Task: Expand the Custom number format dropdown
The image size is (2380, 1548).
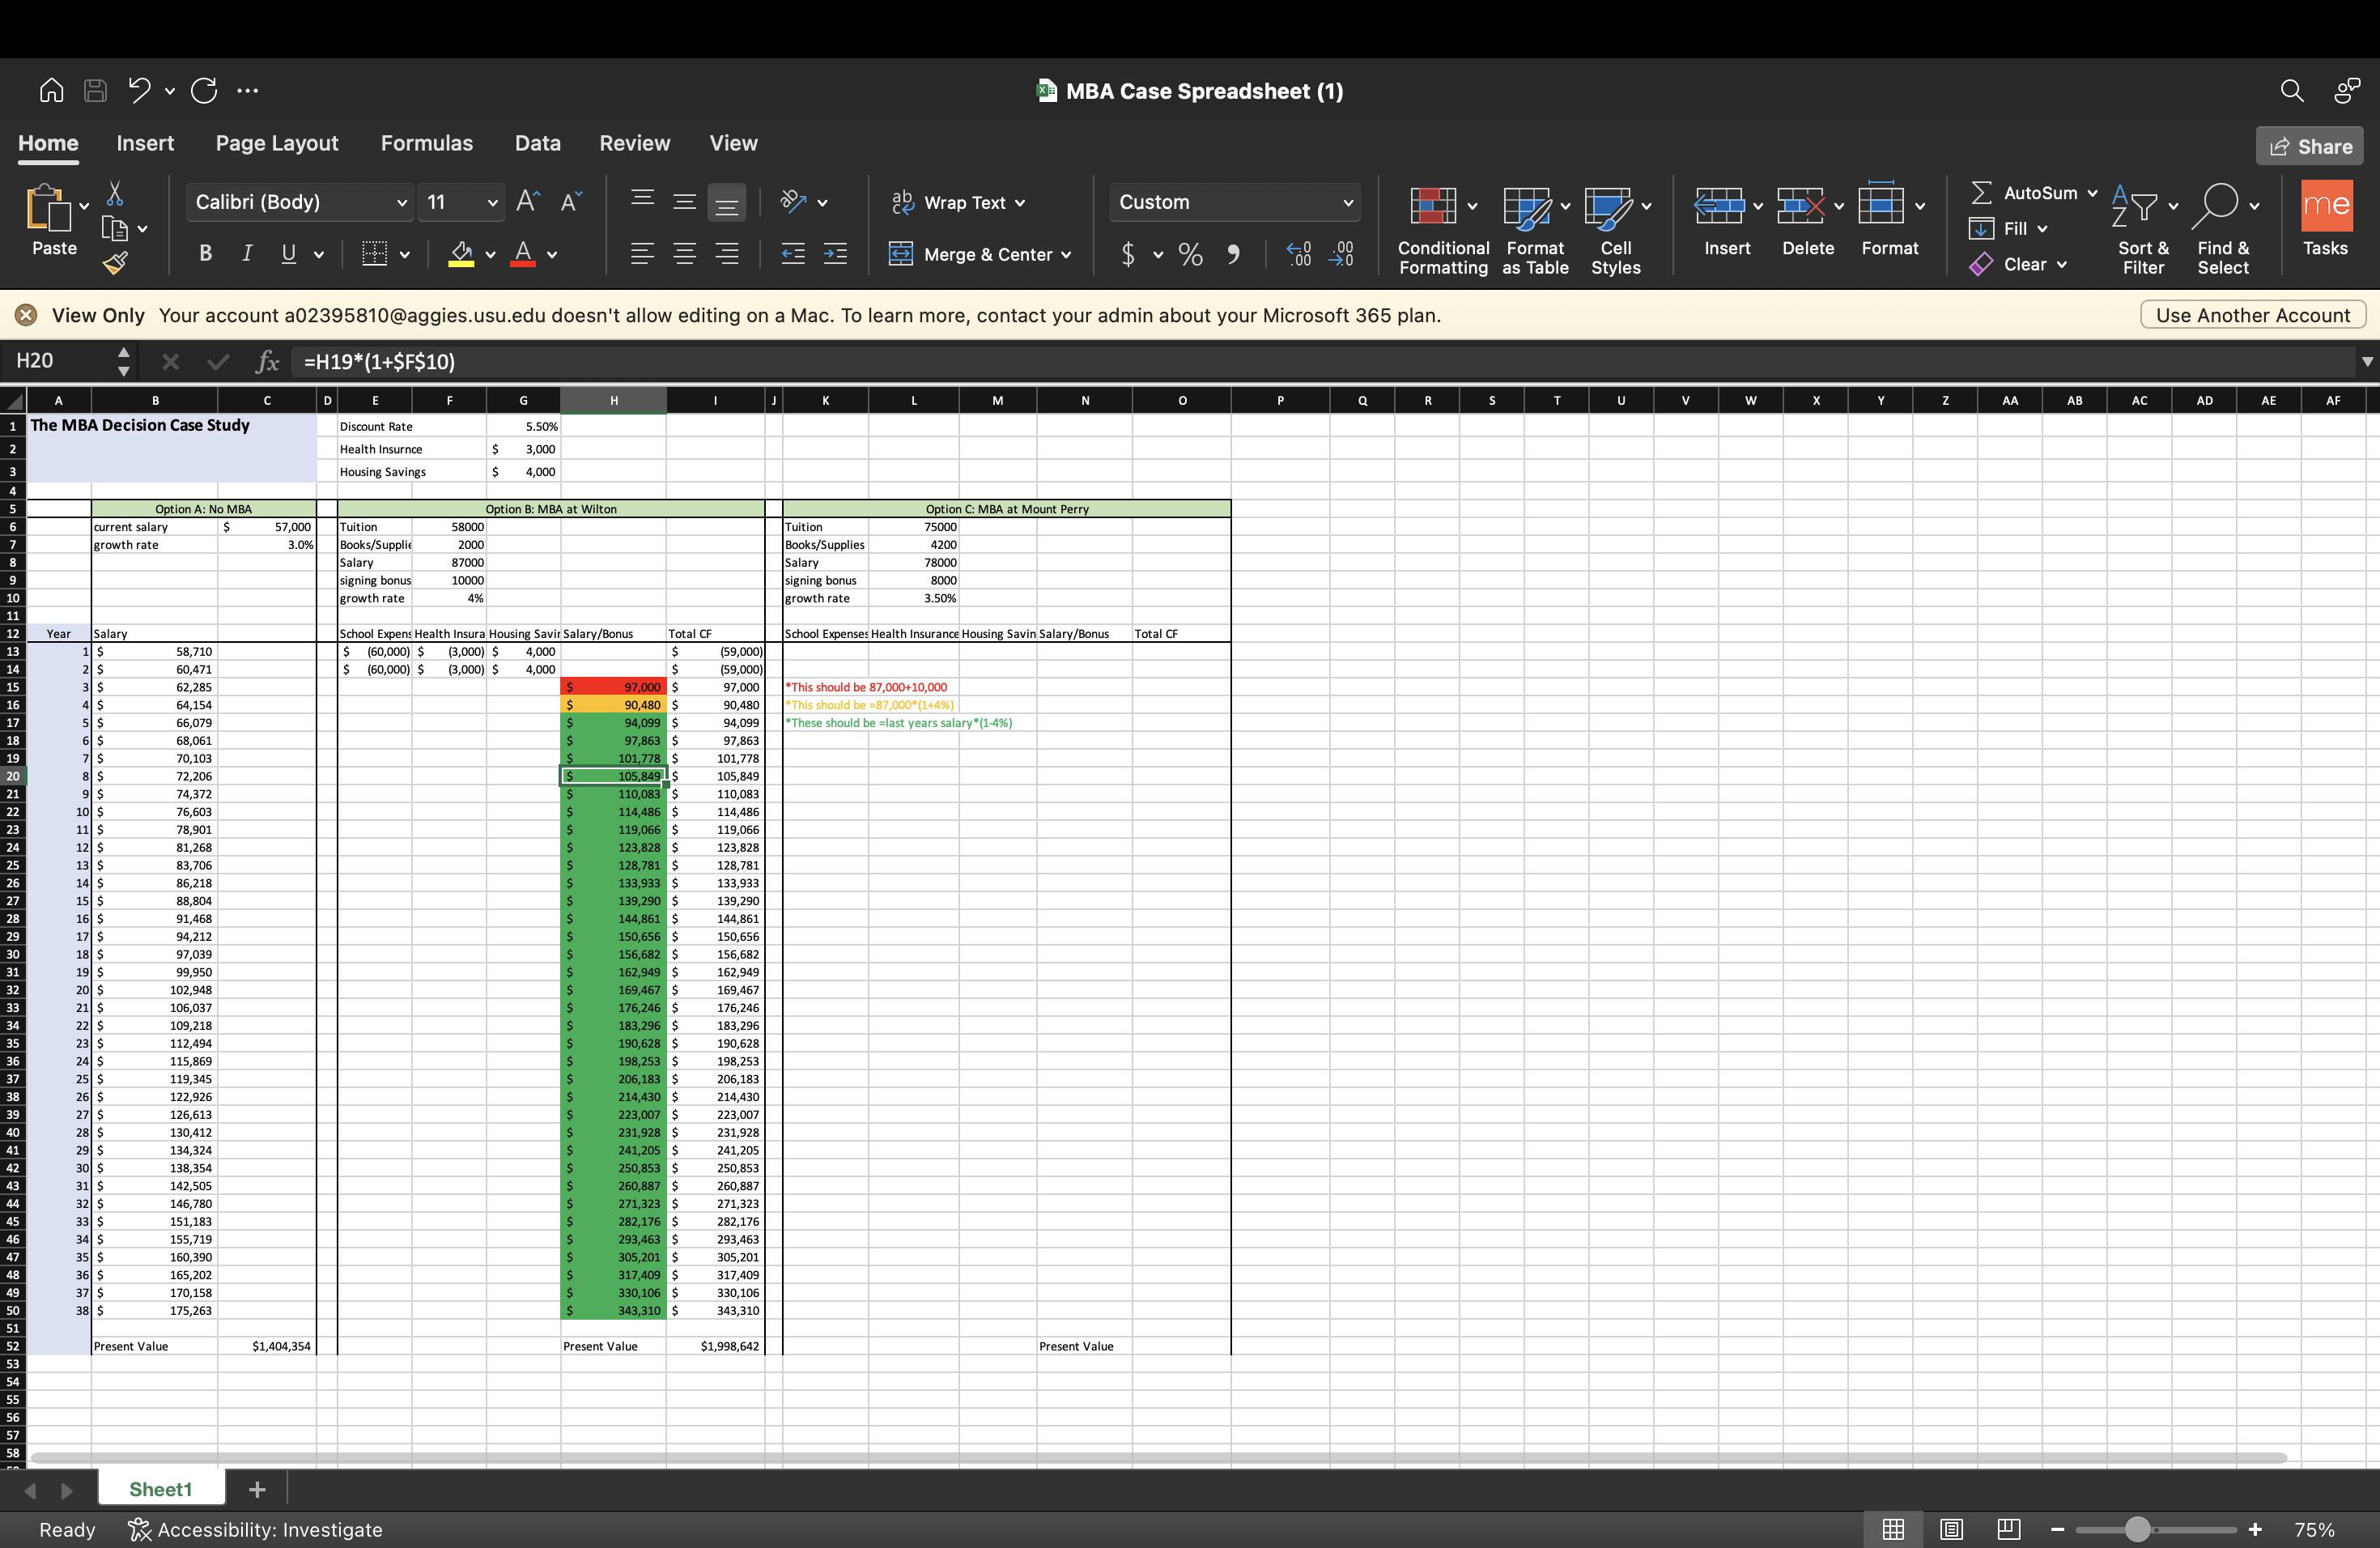Action: pos(1347,202)
